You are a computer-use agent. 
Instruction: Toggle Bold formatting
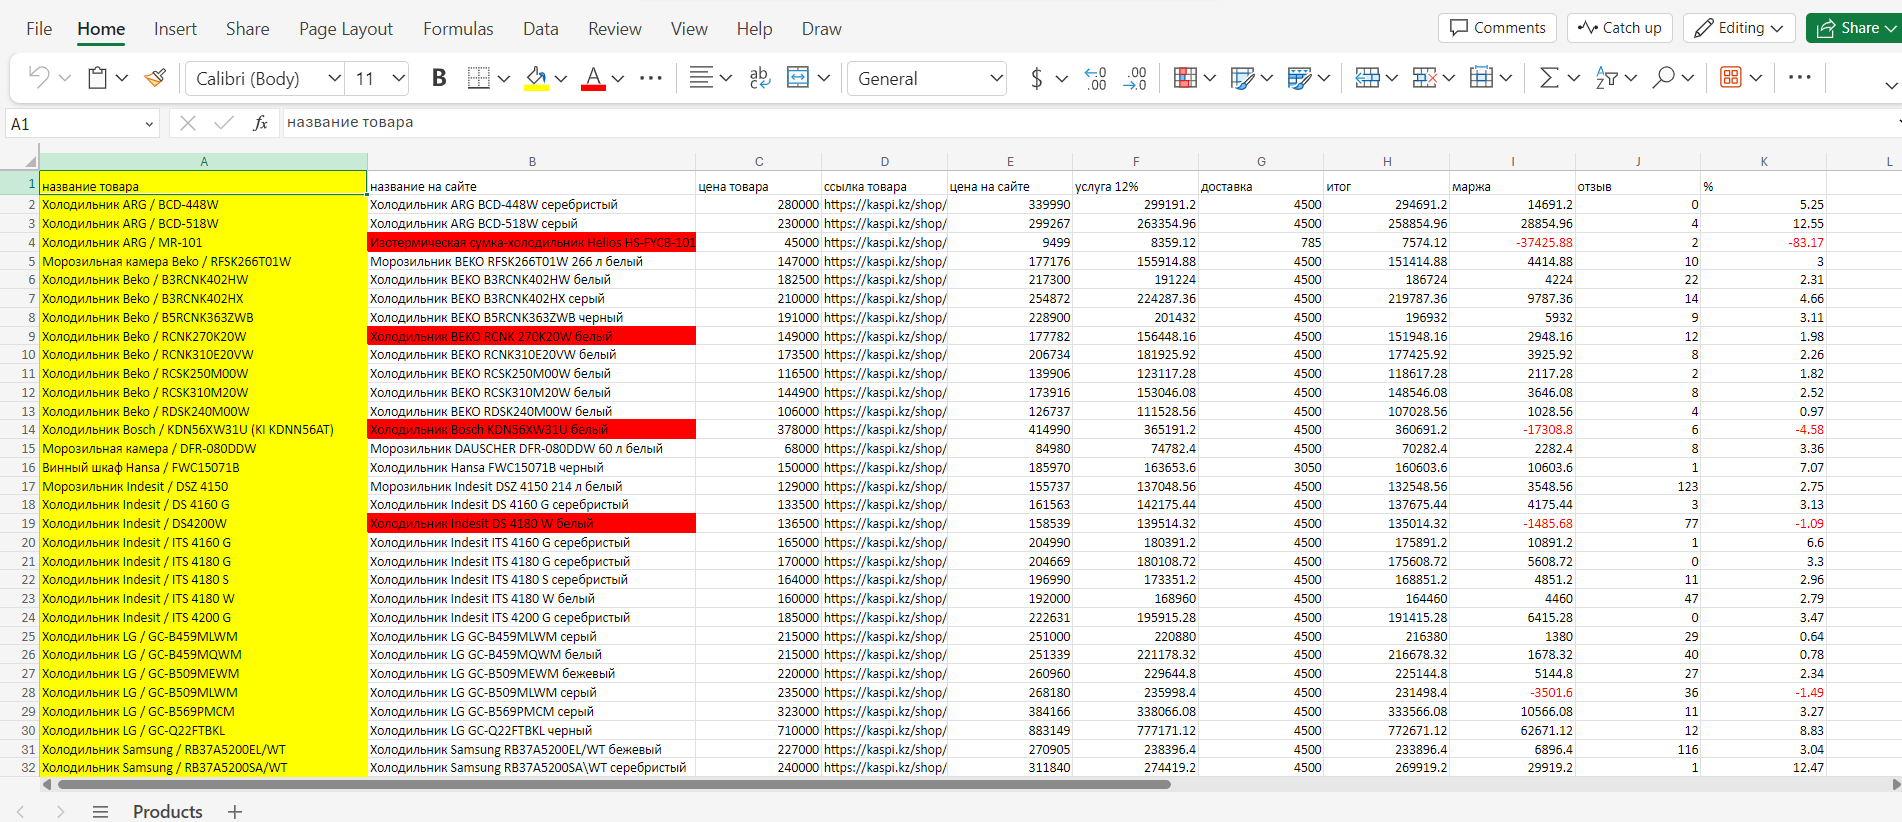click(x=438, y=78)
